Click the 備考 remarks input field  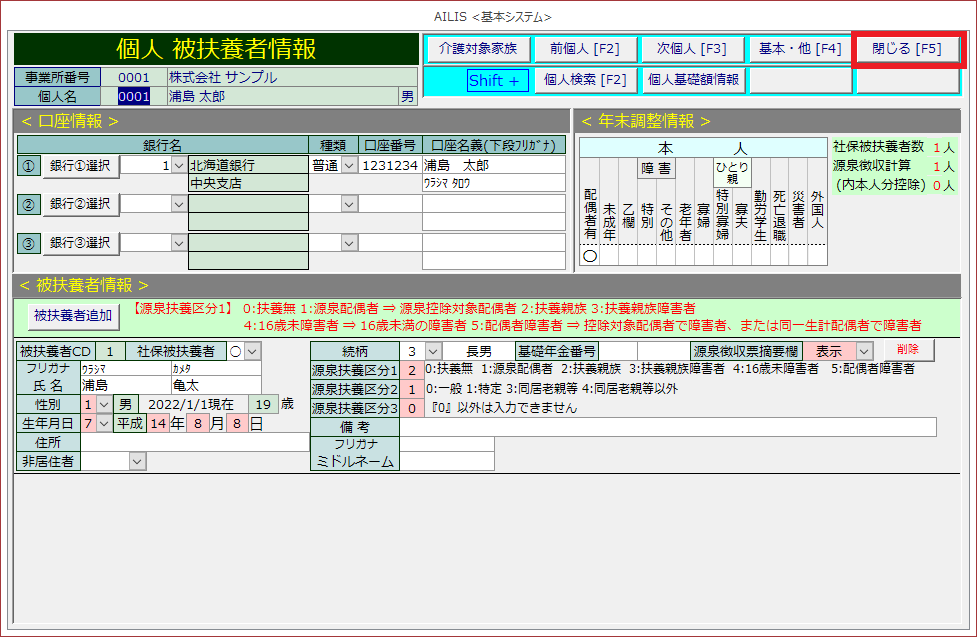[x=667, y=427]
